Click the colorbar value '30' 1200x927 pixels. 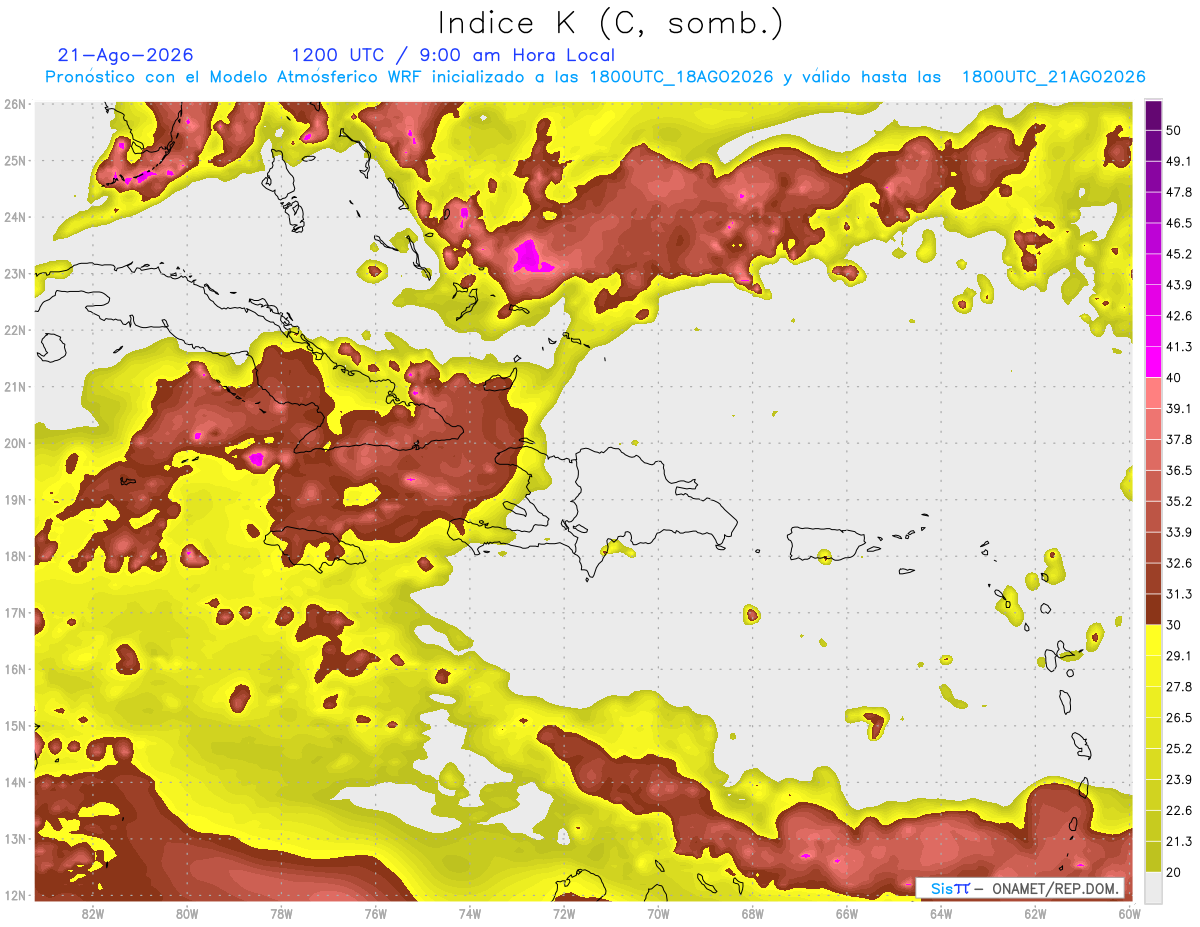[x=1174, y=625]
